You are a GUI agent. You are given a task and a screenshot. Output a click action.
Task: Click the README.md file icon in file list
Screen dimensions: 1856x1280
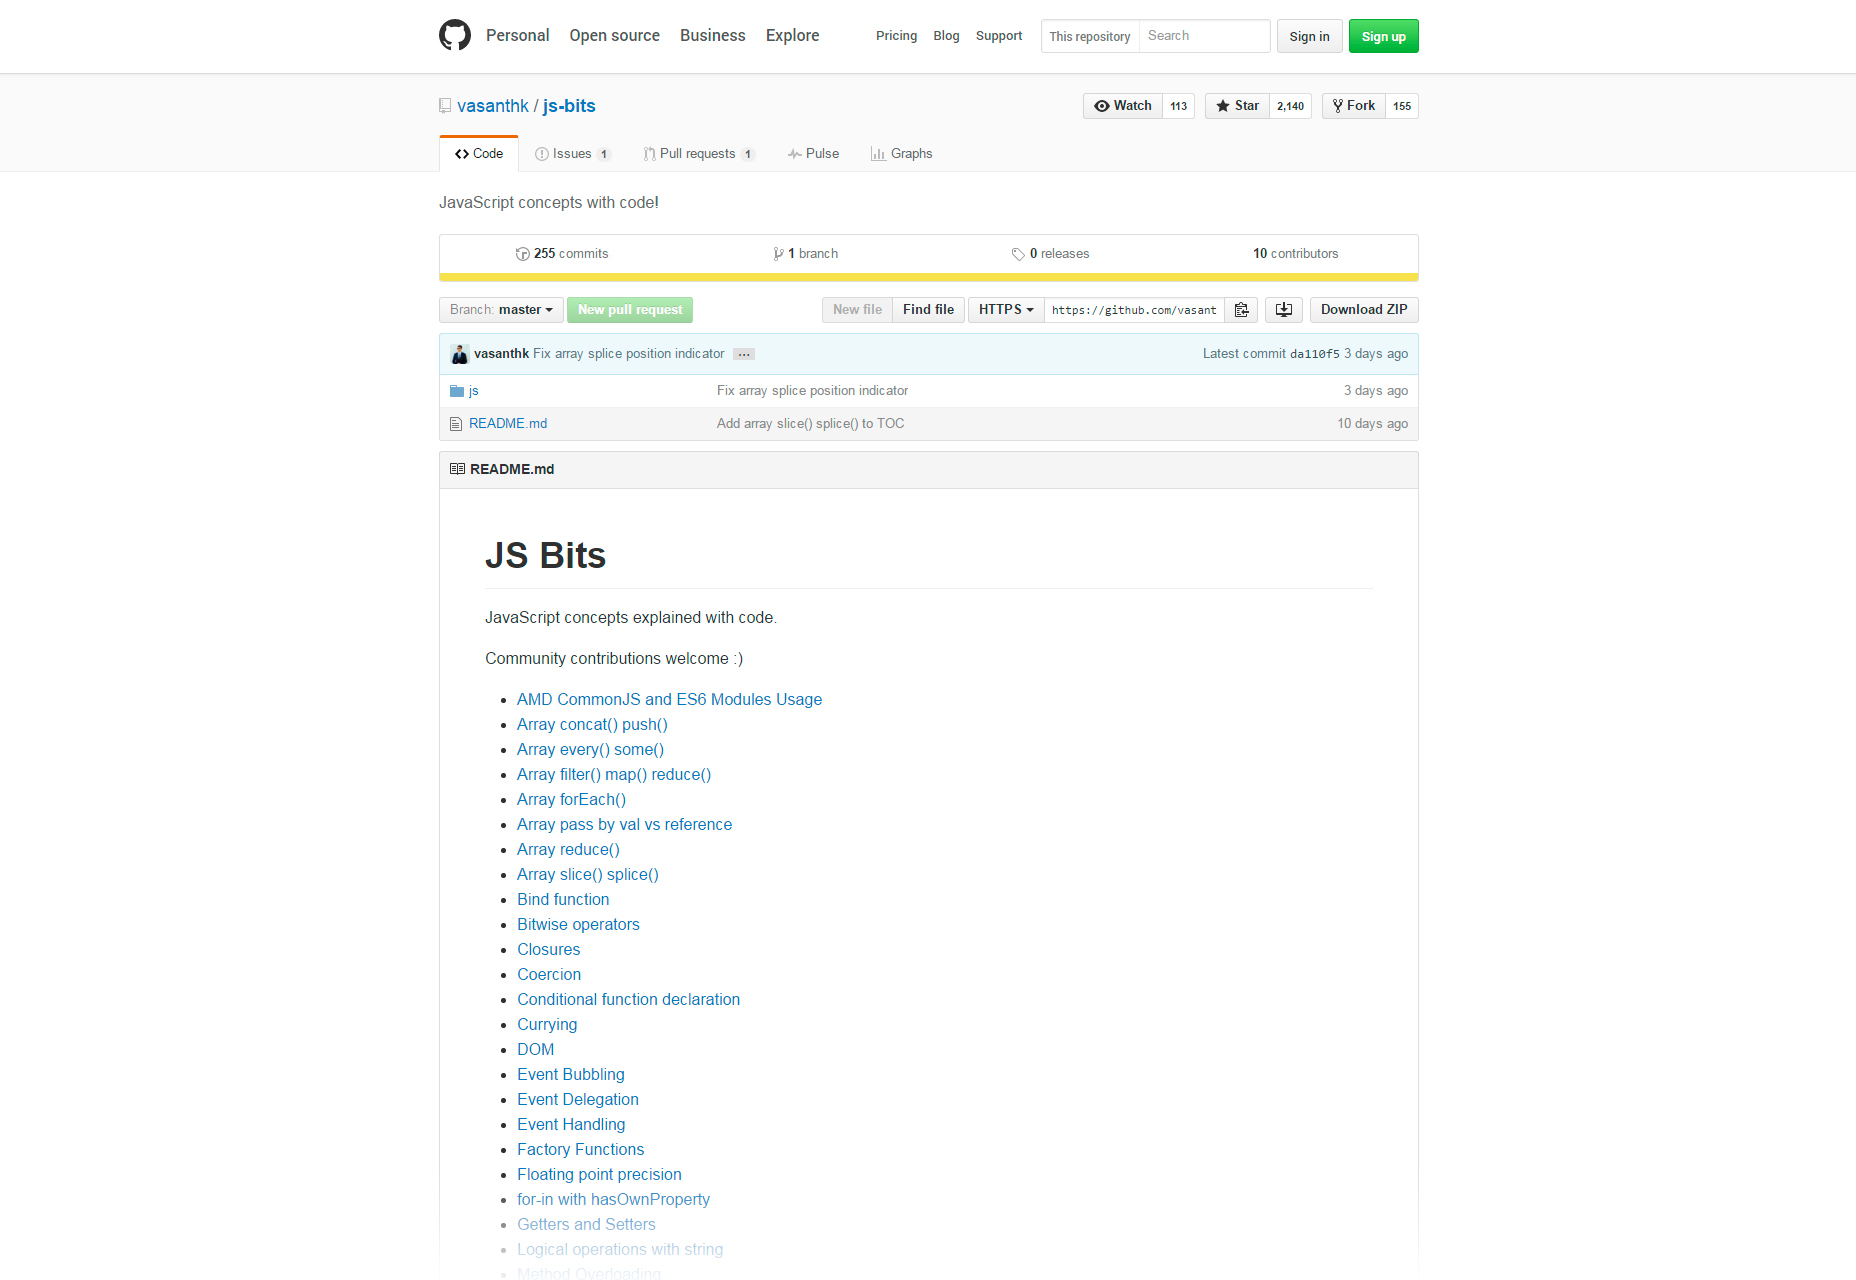(x=456, y=424)
